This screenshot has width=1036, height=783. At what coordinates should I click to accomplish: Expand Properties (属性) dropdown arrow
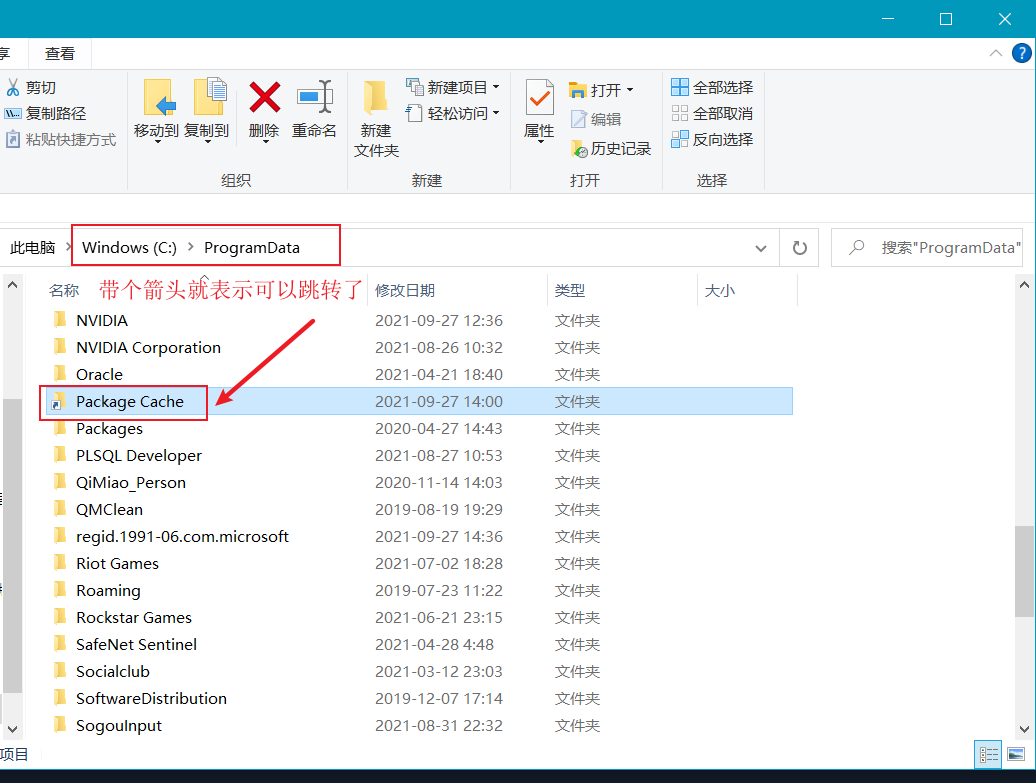tap(540, 141)
